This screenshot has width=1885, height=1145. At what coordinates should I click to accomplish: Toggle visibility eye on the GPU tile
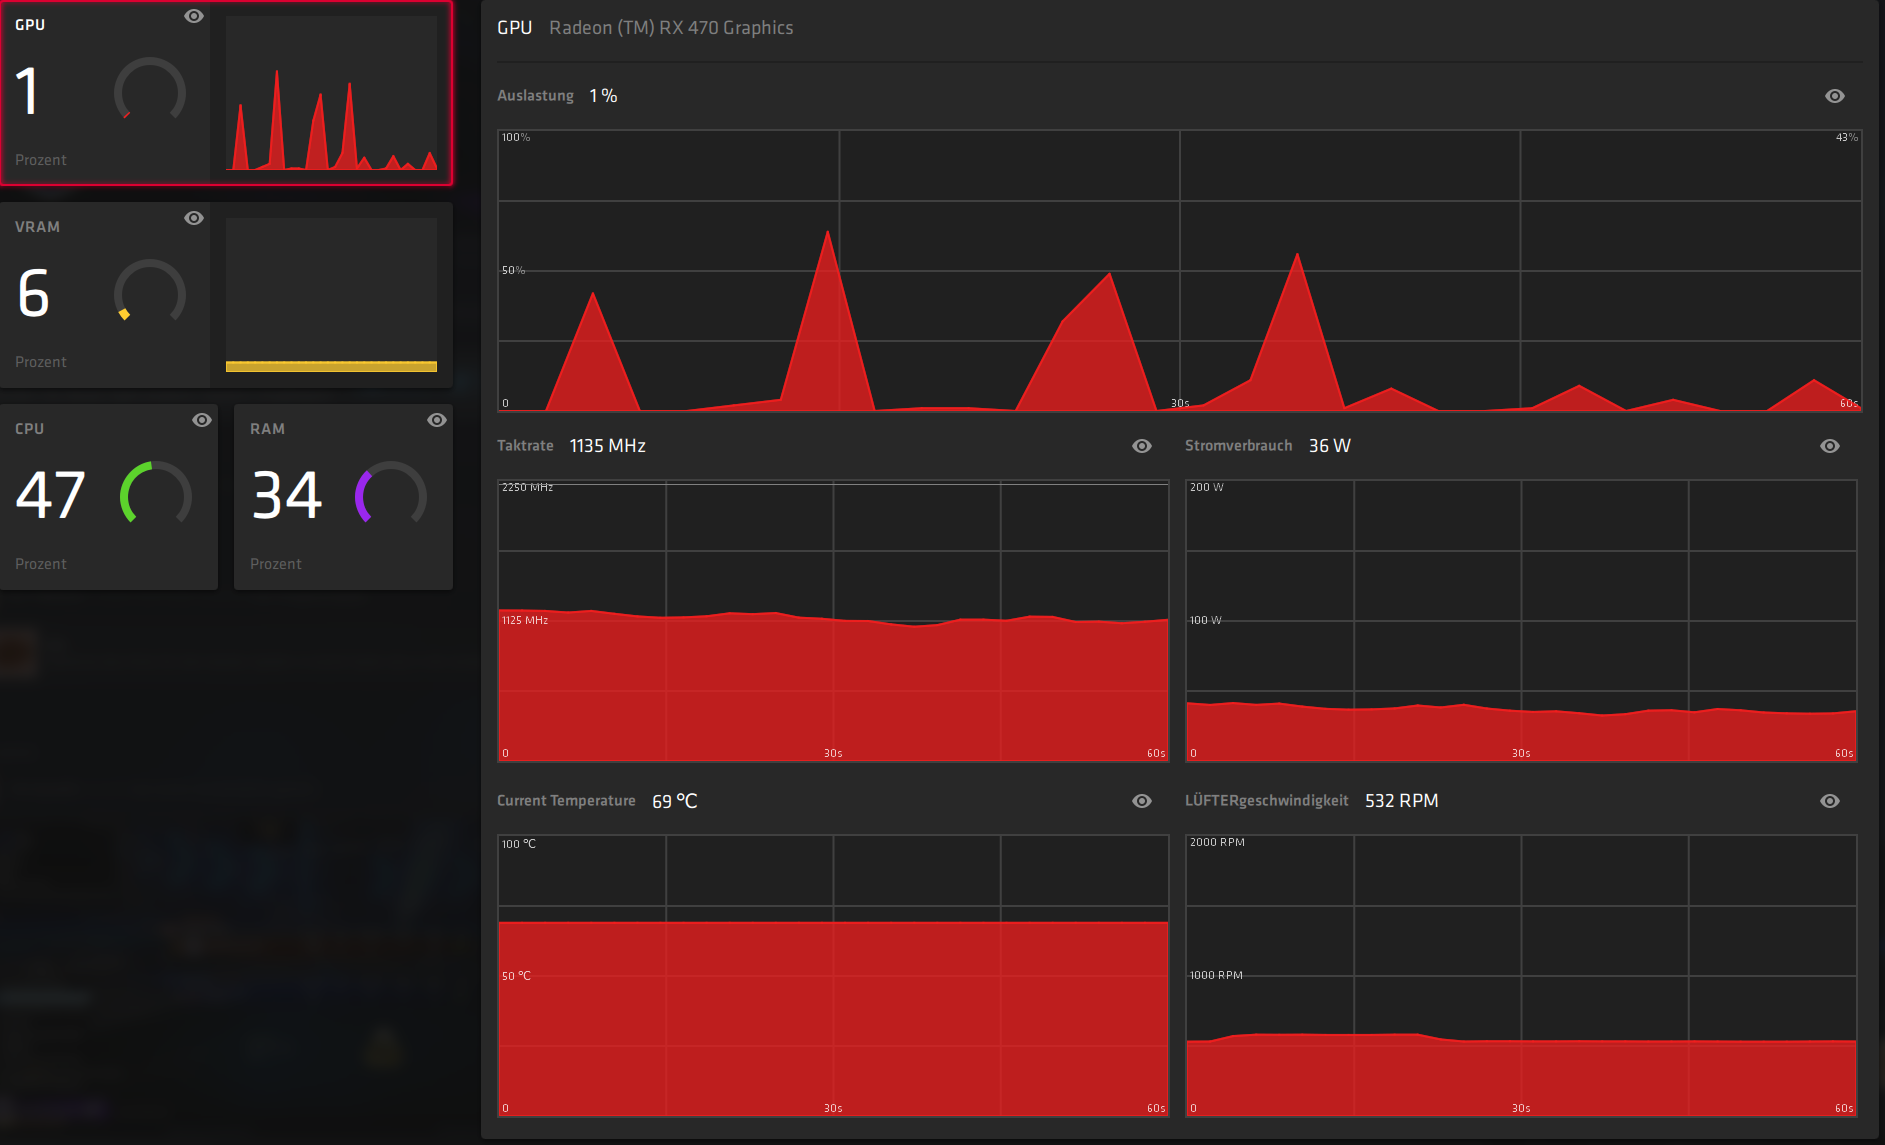[194, 16]
